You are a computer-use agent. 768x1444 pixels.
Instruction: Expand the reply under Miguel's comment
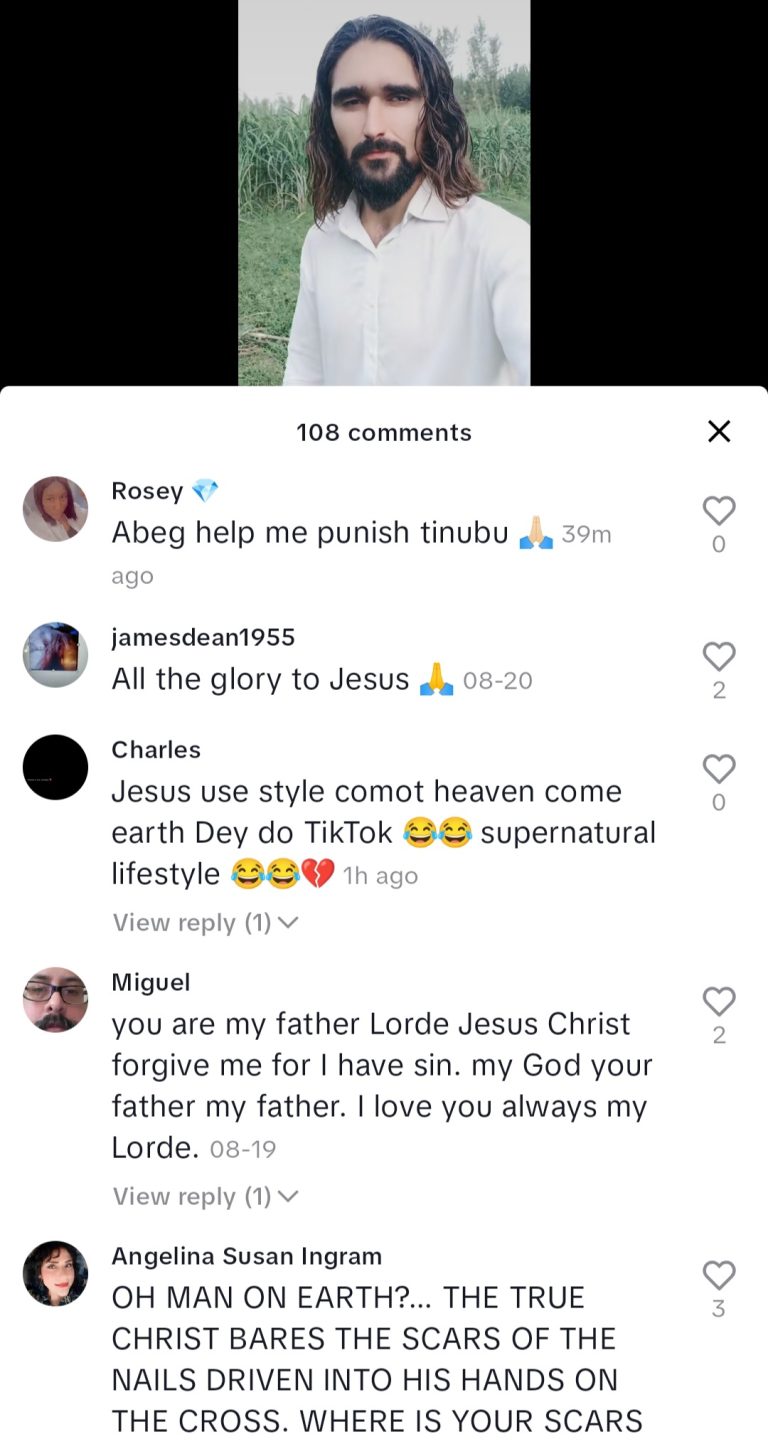[205, 1196]
